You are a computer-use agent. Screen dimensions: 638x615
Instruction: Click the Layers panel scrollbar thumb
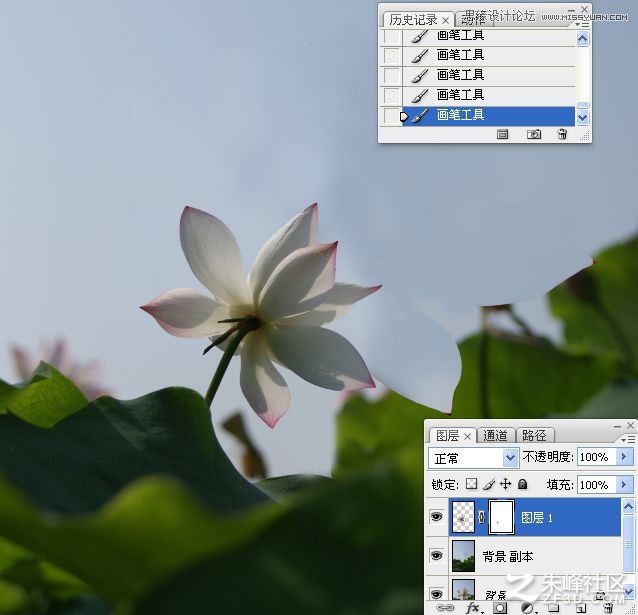(628, 543)
